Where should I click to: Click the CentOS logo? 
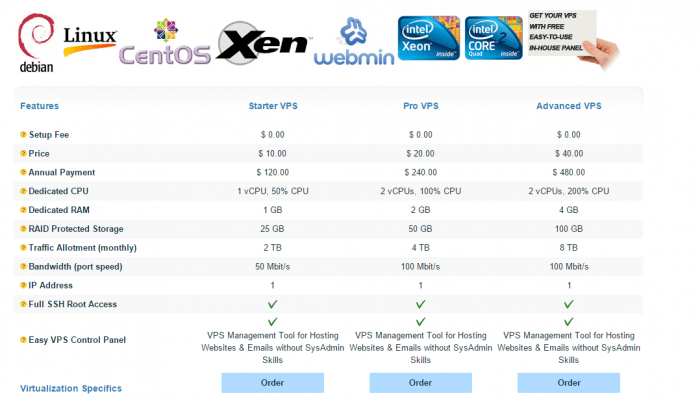point(165,42)
